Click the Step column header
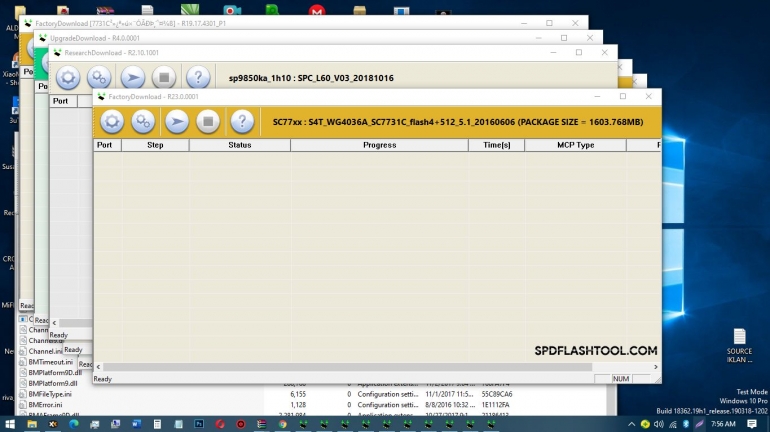Image resolution: width=770 pixels, height=432 pixels. tap(155, 145)
